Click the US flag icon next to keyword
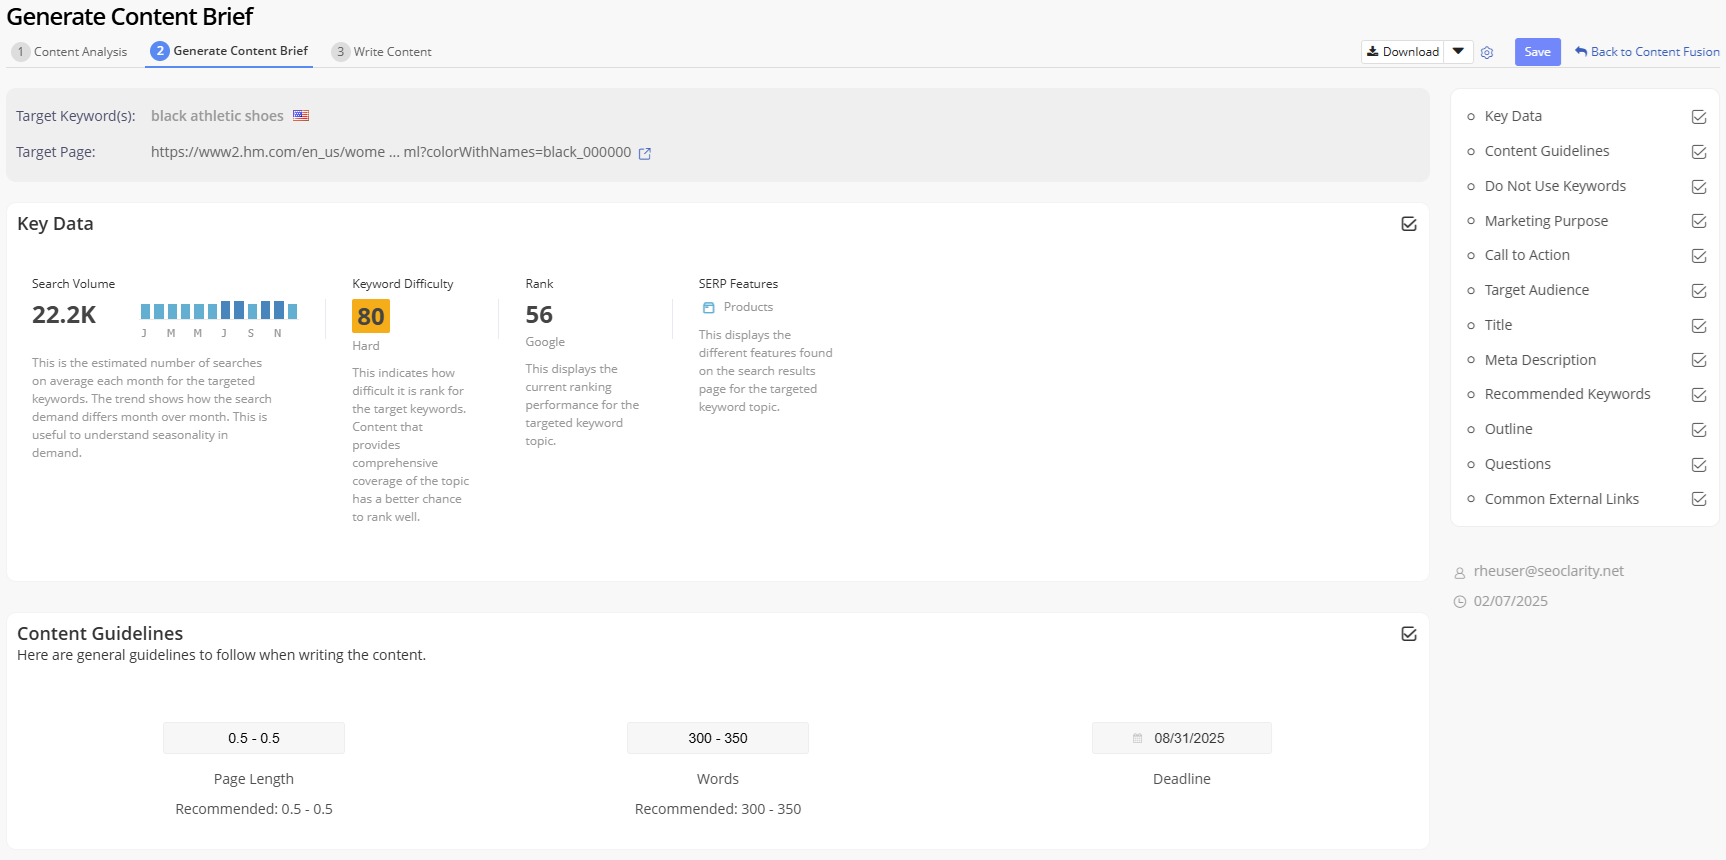 click(301, 116)
